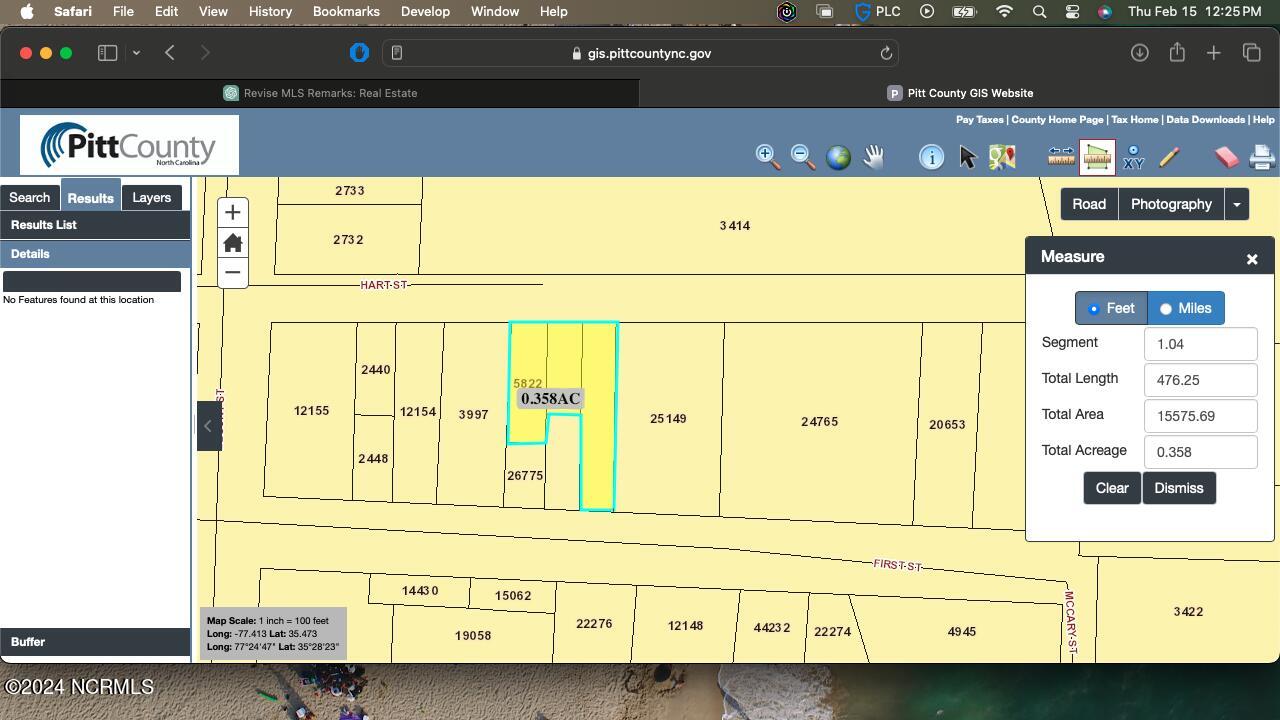This screenshot has height=720, width=1280.
Task: Expand the basemap options dropdown arrow
Action: click(x=1236, y=204)
